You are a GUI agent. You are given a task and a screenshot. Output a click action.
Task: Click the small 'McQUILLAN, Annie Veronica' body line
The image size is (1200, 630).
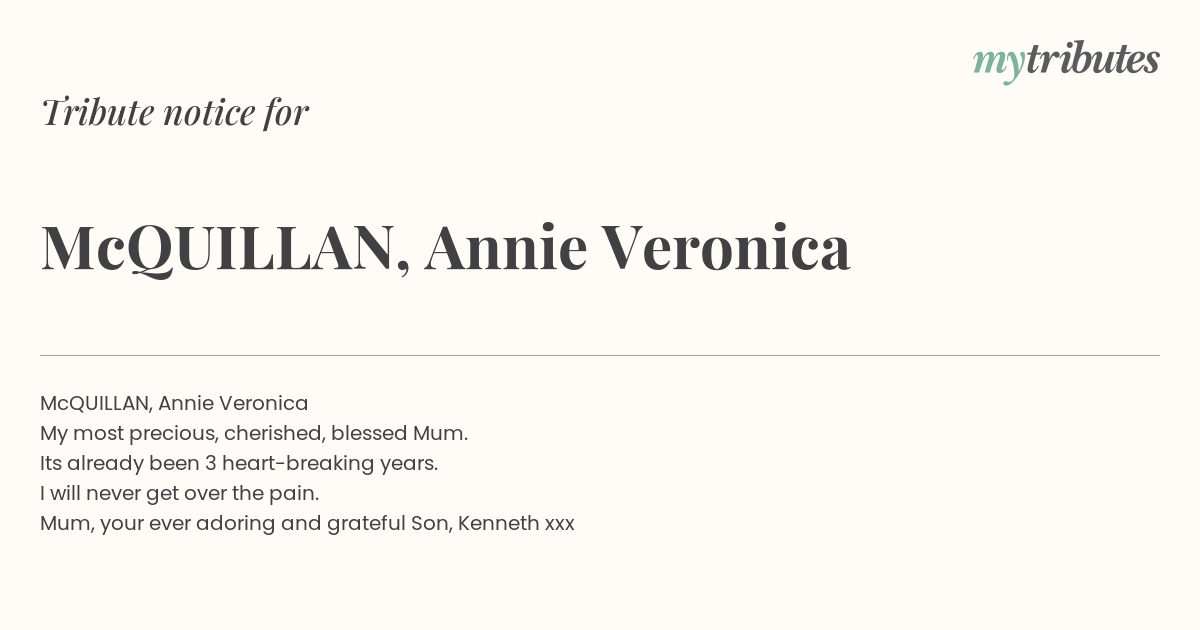[x=174, y=403]
